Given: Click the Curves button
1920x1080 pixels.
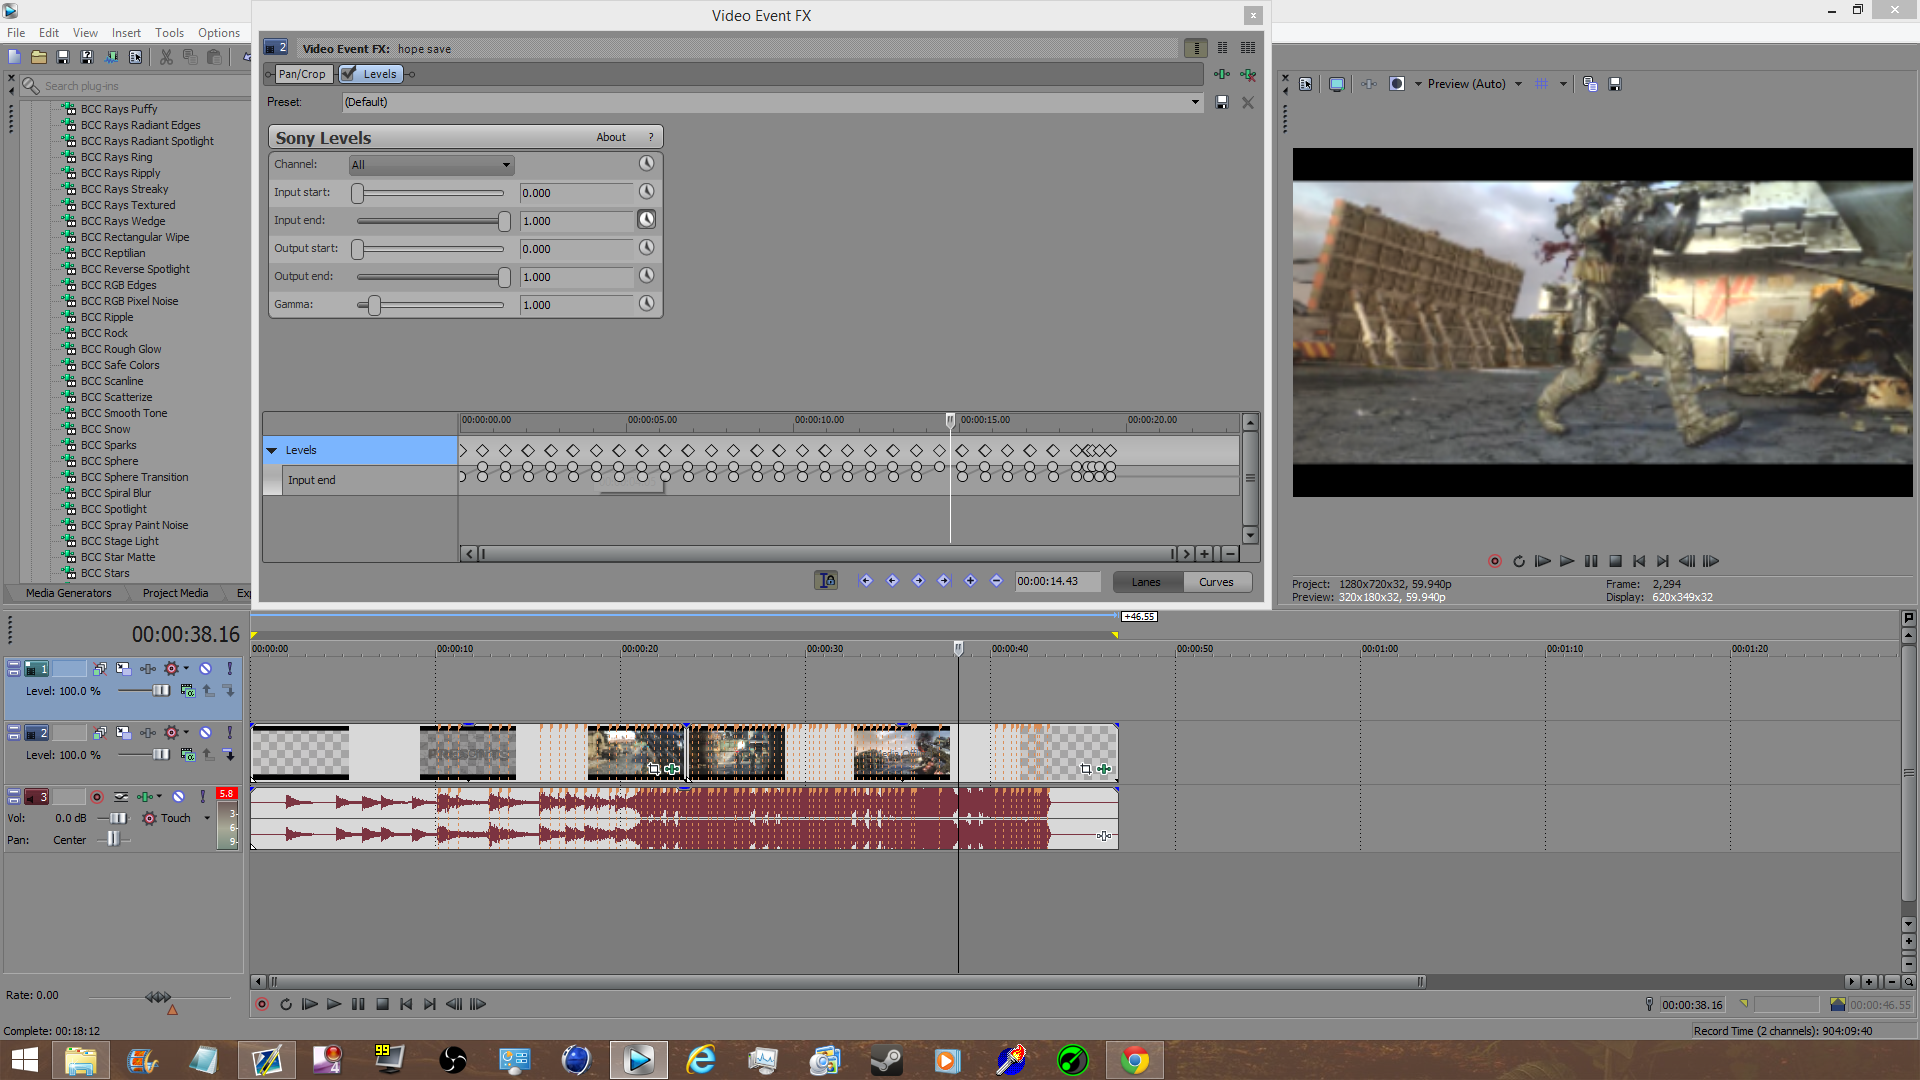Looking at the screenshot, I should point(1216,582).
